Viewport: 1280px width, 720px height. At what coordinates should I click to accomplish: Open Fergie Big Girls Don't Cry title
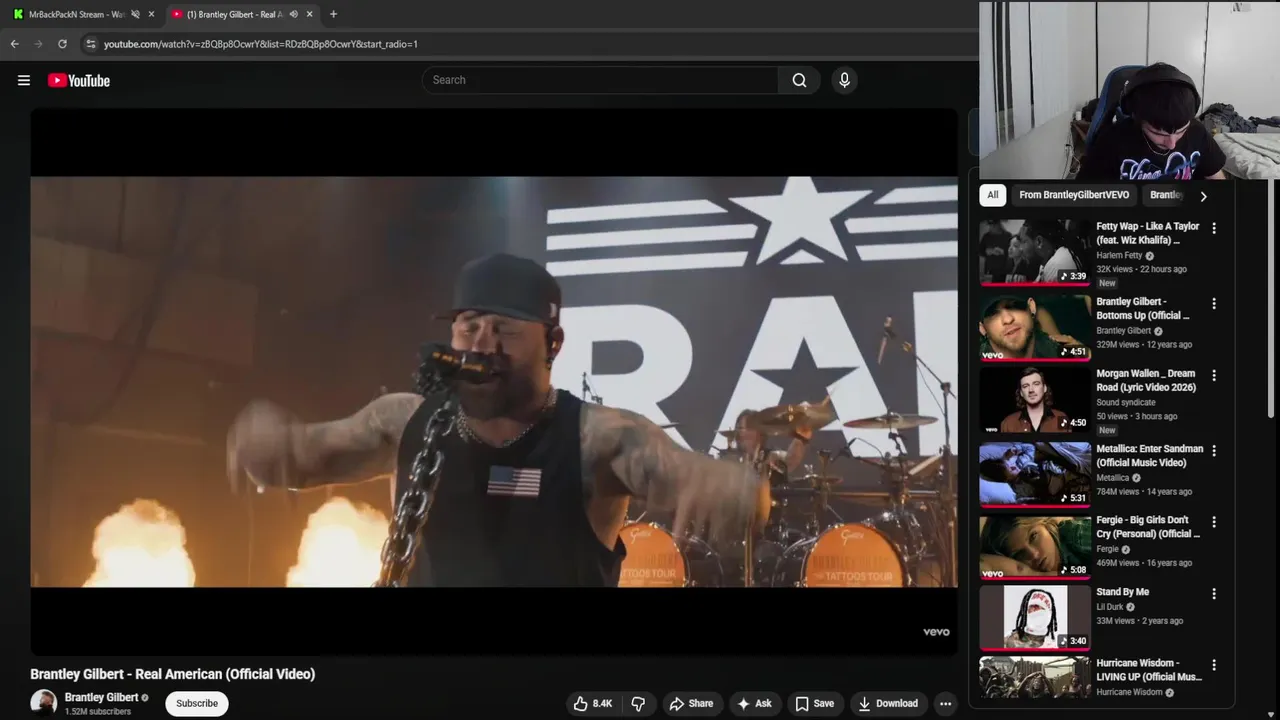pyautogui.click(x=1148, y=527)
